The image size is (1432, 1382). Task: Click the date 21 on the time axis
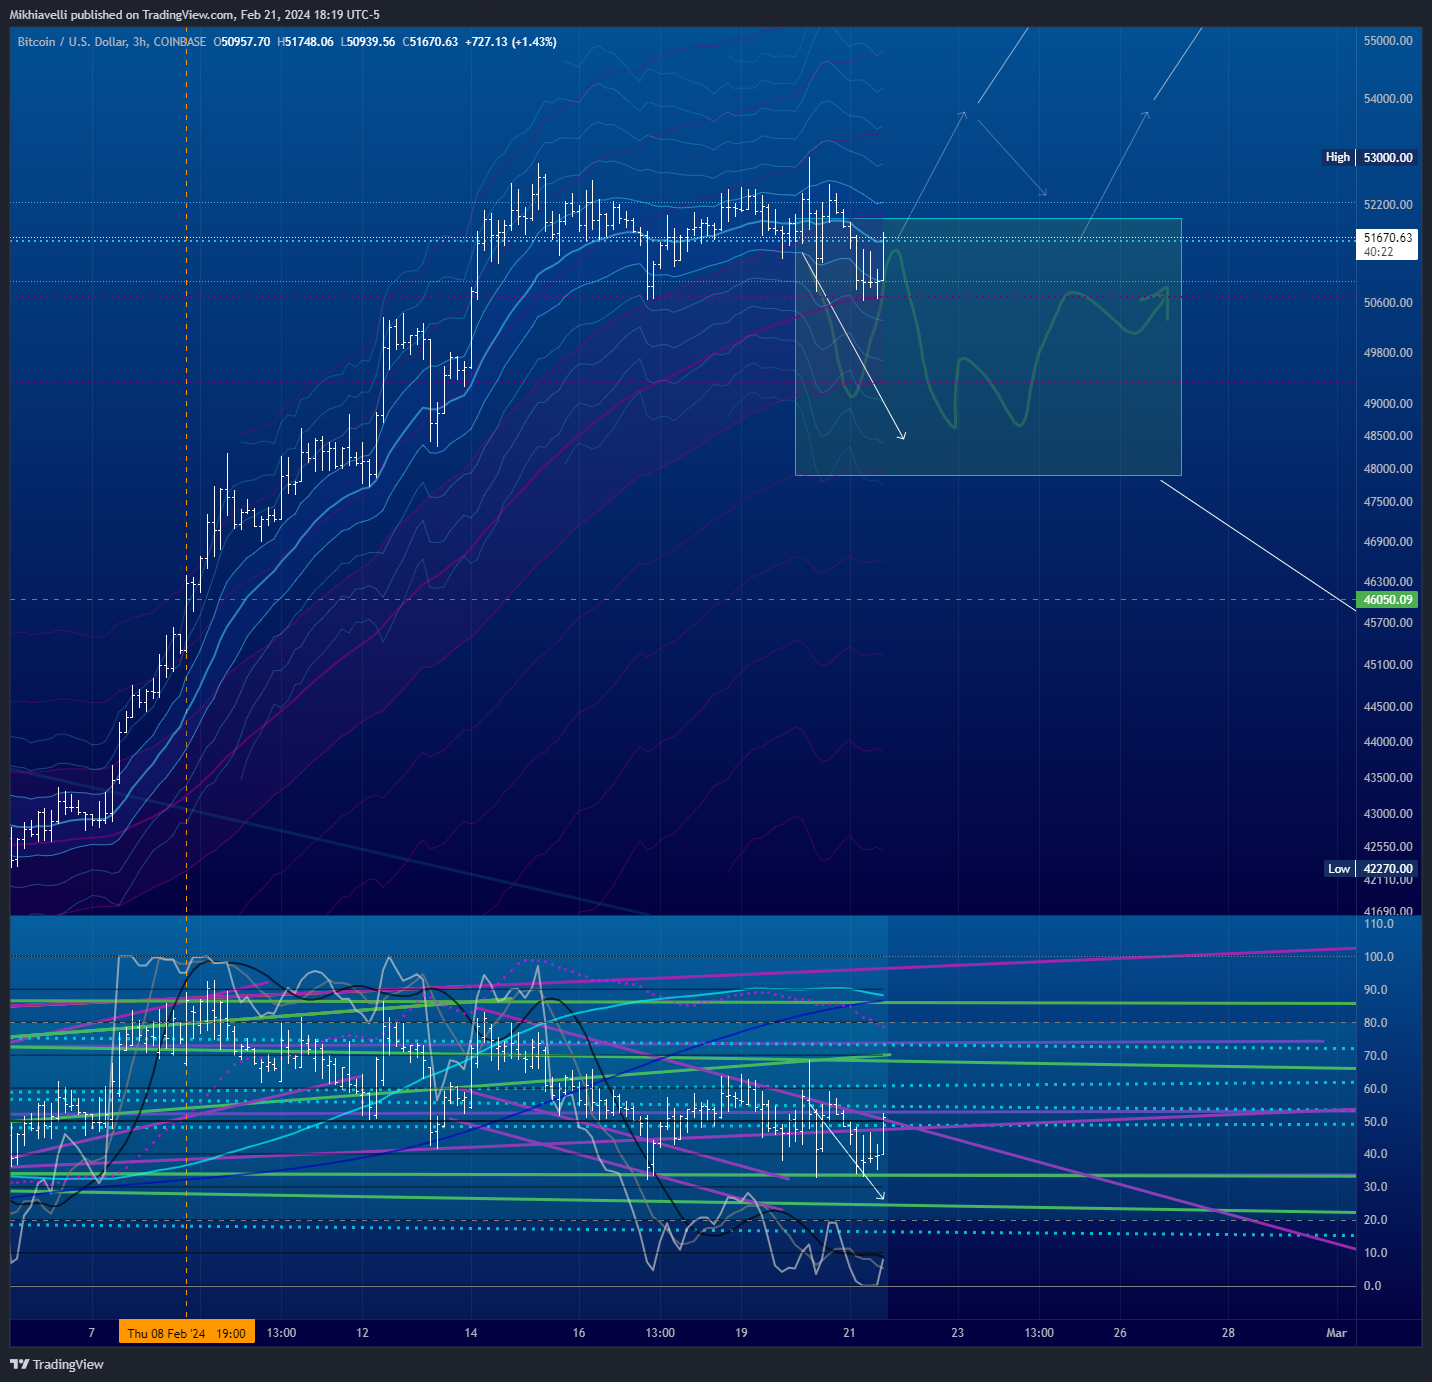(849, 1333)
